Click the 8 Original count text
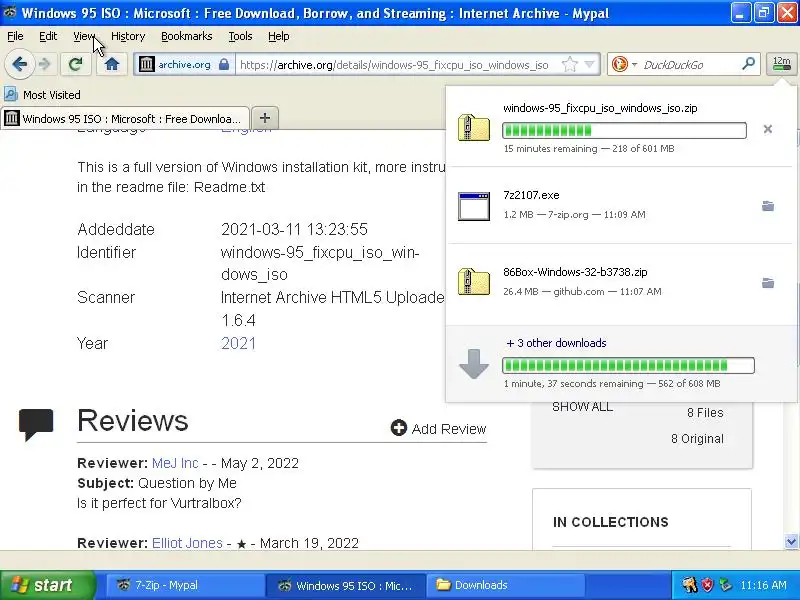The image size is (800, 600). [697, 439]
